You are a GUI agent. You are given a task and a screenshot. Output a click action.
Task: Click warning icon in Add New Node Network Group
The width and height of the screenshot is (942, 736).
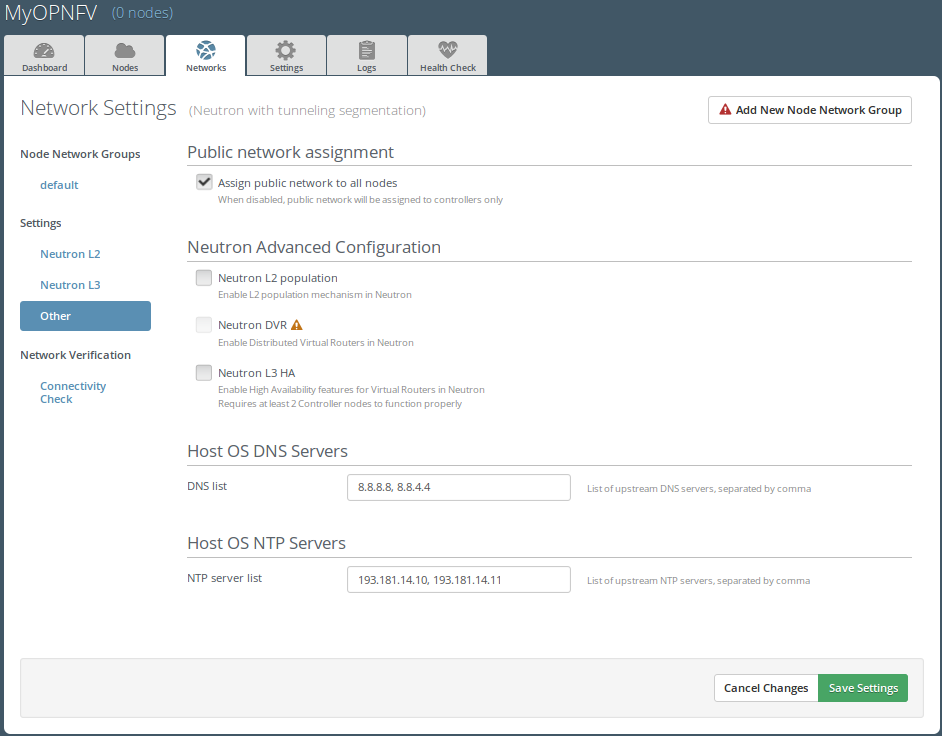pyautogui.click(x=725, y=110)
